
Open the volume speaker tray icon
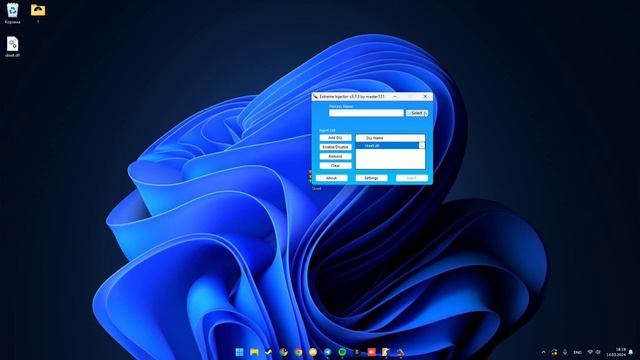(x=598, y=352)
